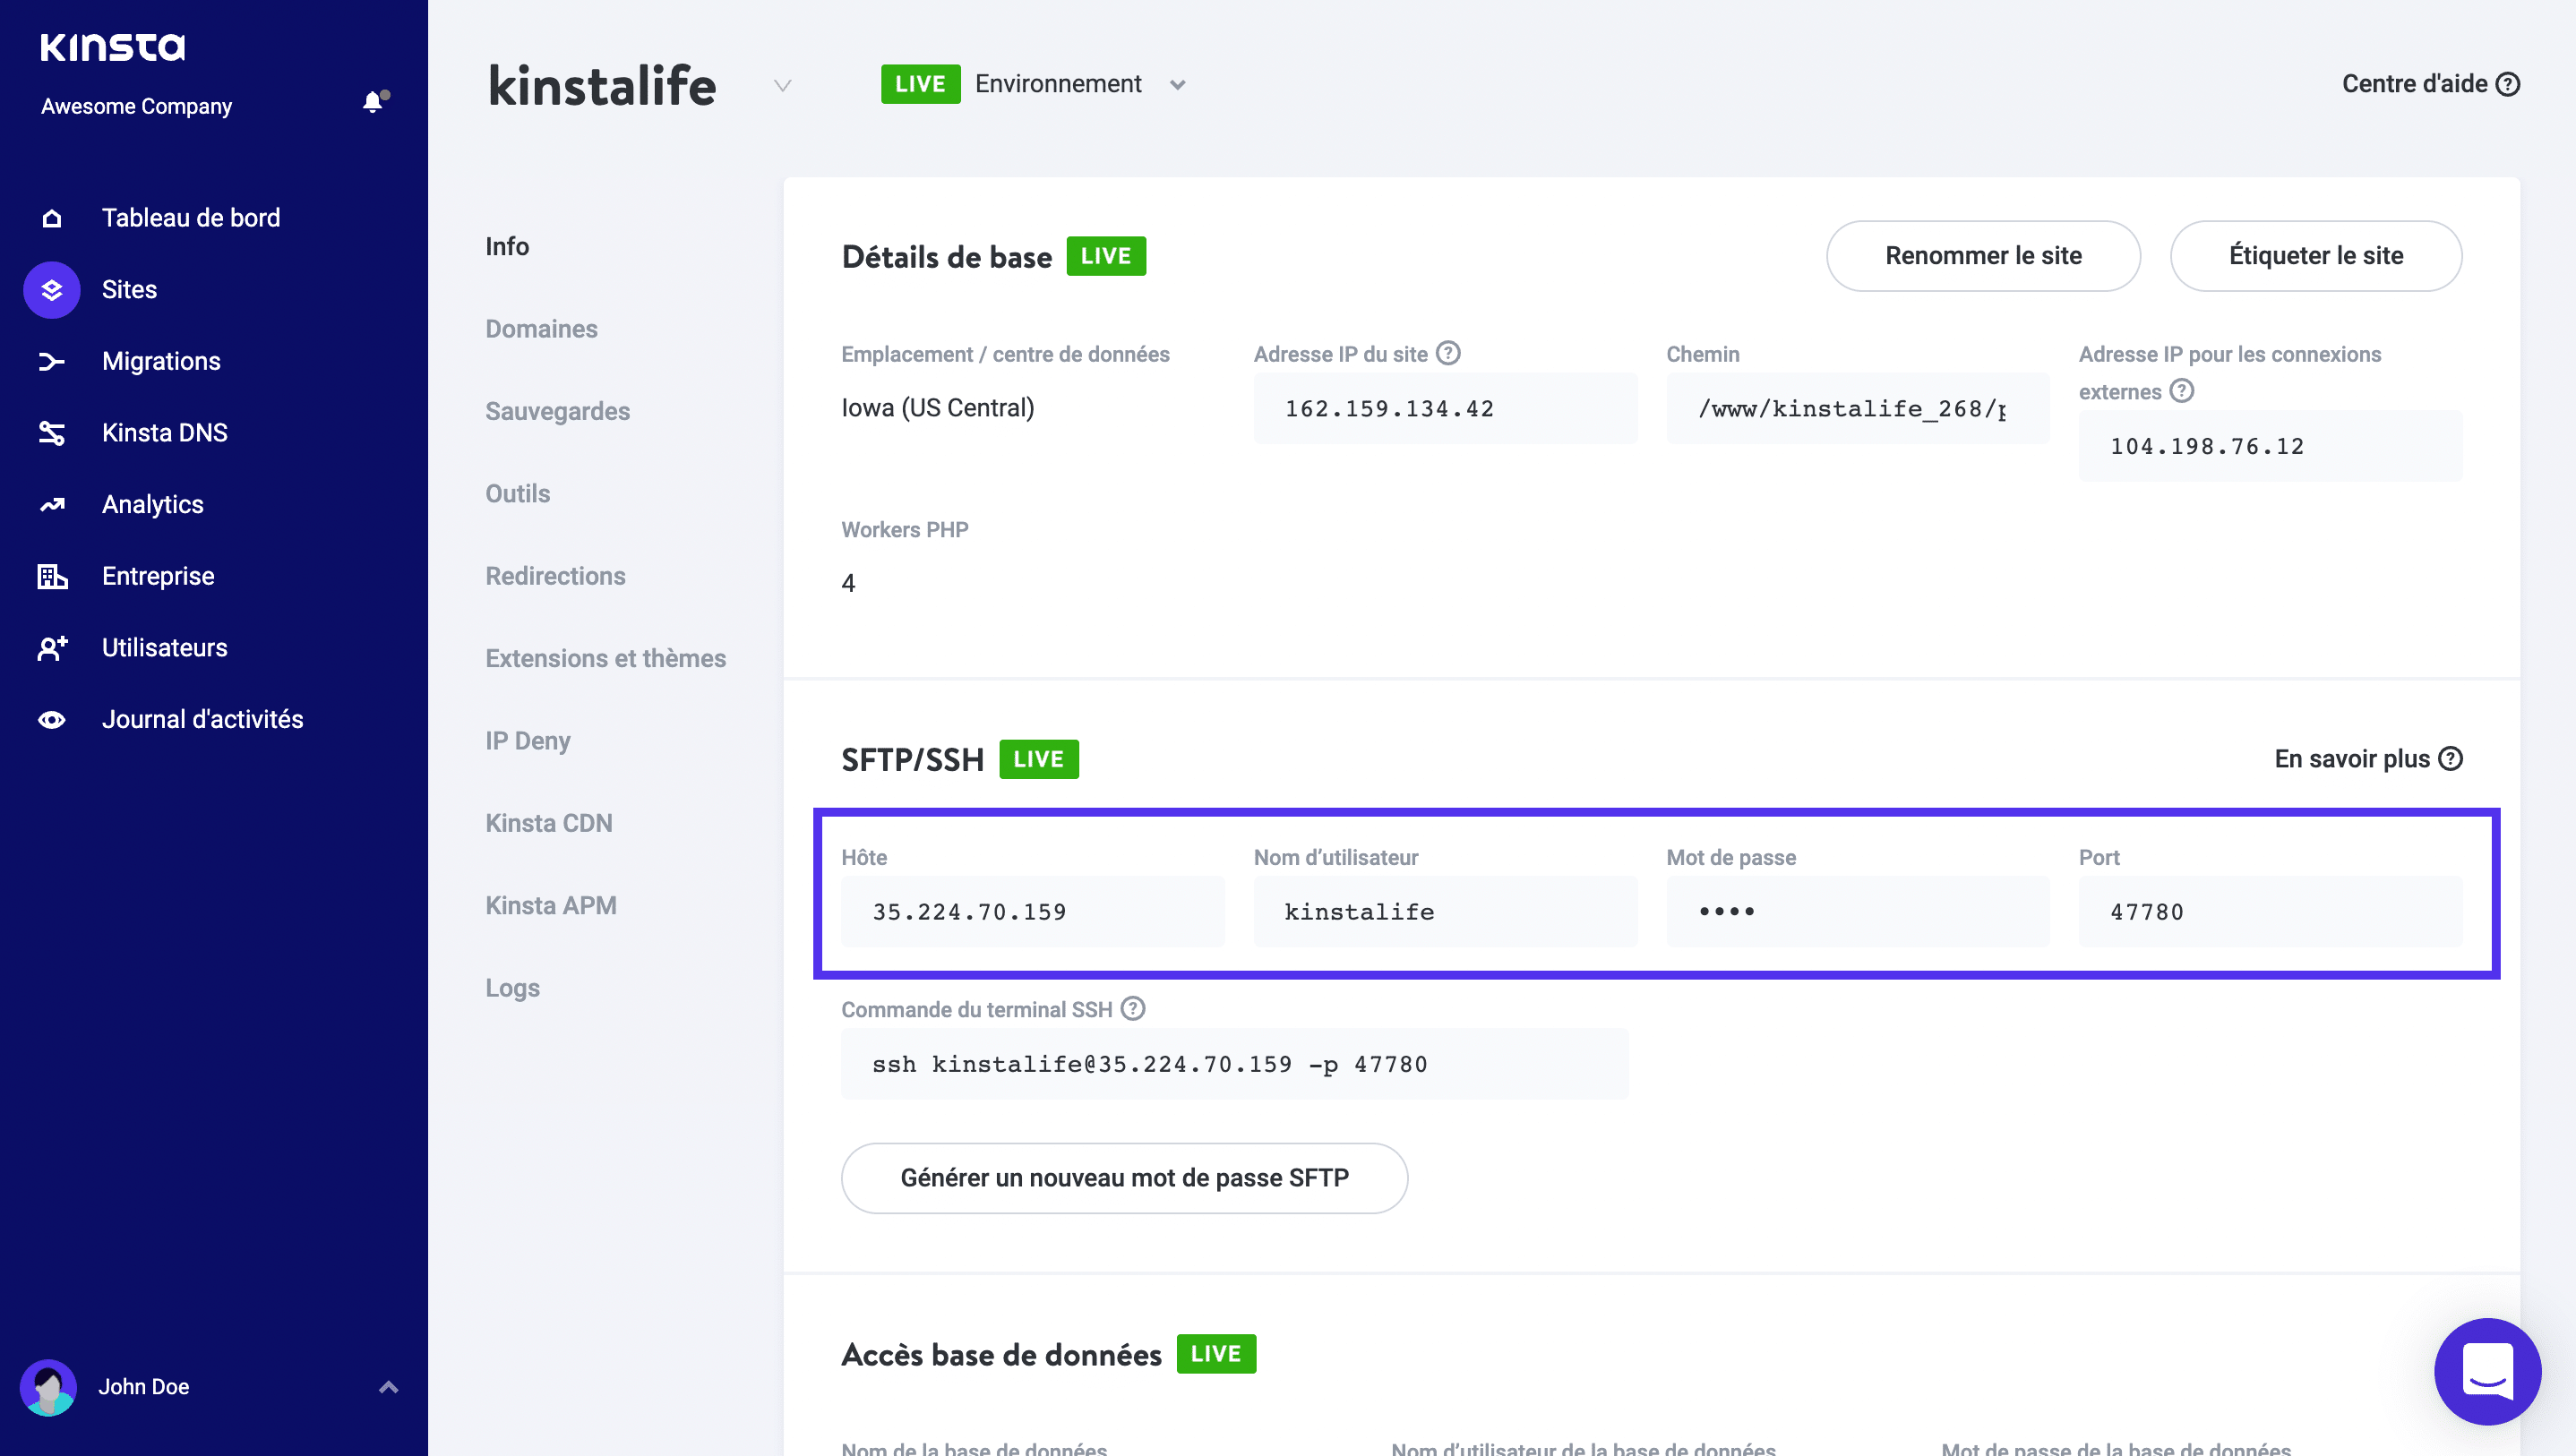Click the SSH terminal command field
Screen dimensions: 2576x1456
(x=1235, y=1064)
